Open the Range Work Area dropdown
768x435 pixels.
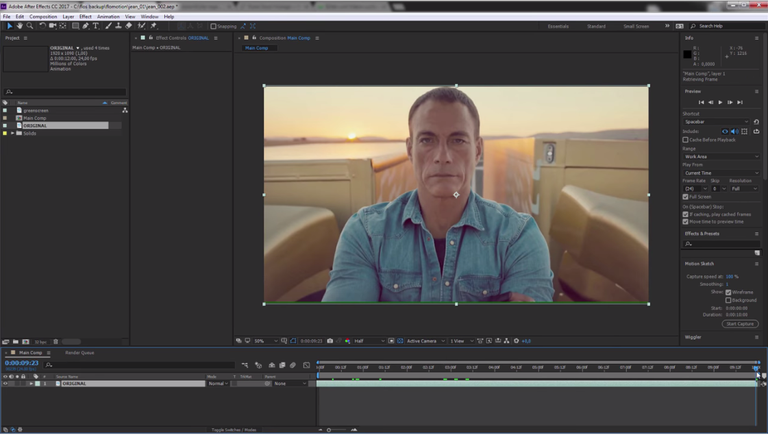click(x=721, y=157)
